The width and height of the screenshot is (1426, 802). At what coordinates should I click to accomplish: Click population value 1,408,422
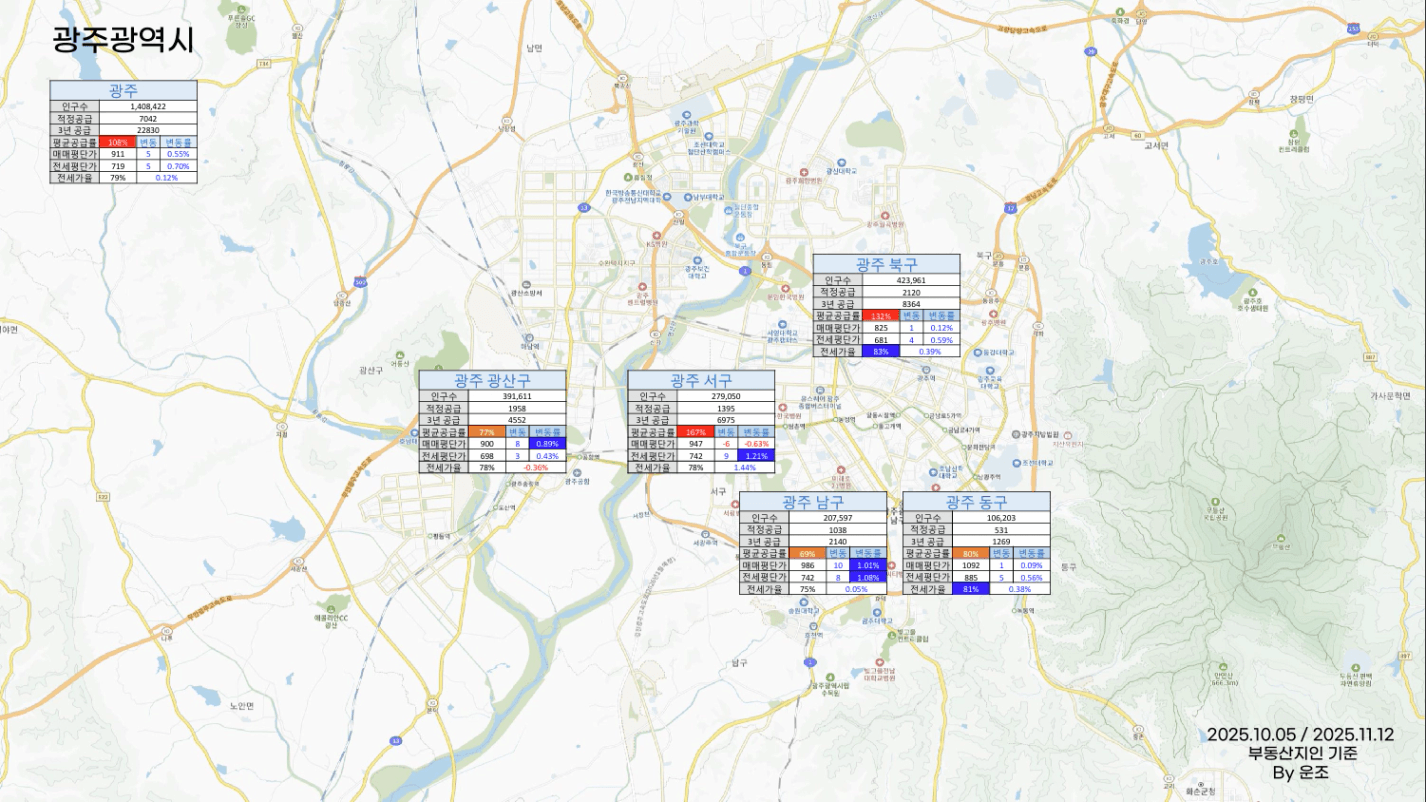[x=148, y=106]
